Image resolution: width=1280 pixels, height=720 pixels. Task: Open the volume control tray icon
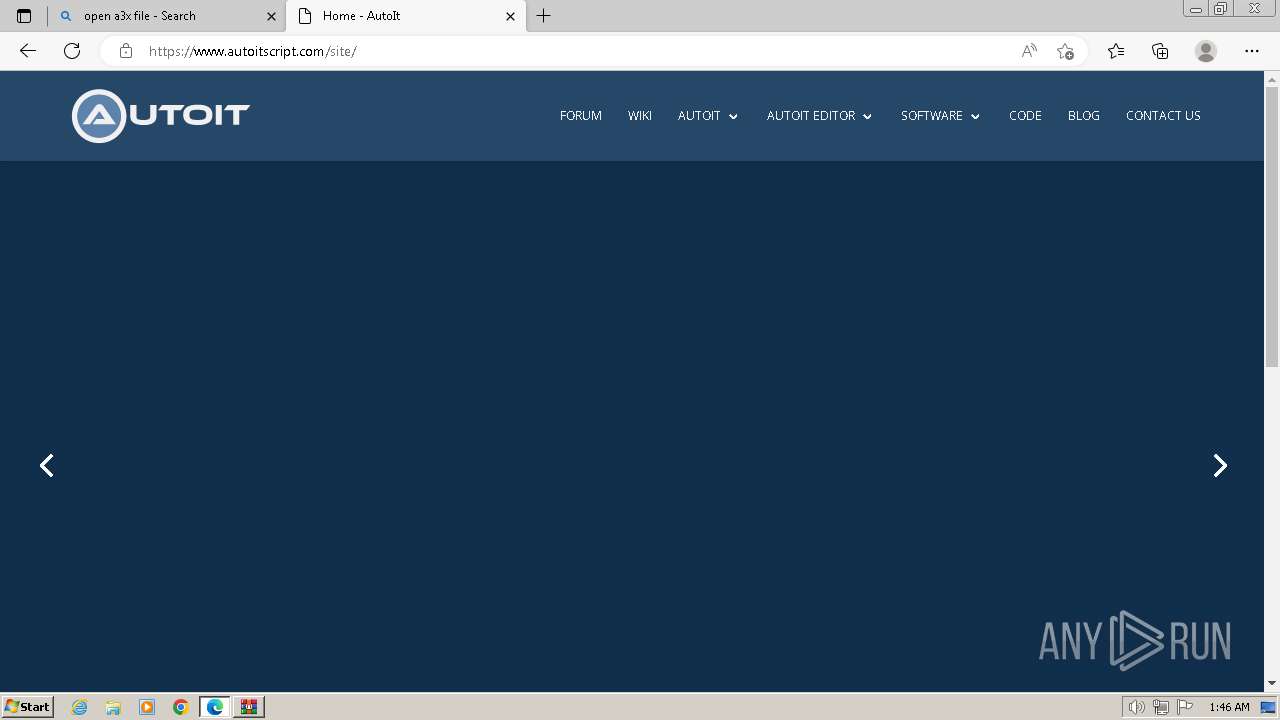1137,707
